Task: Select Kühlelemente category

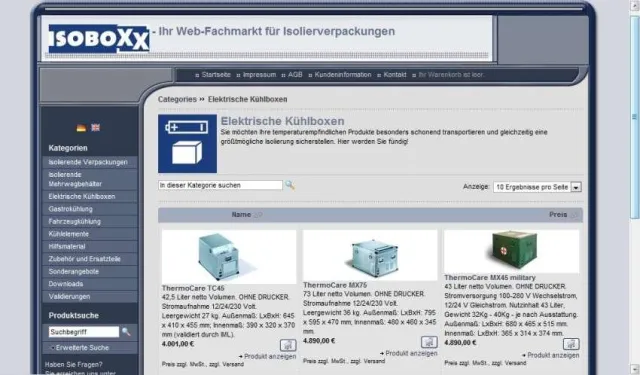Action: click(90, 234)
